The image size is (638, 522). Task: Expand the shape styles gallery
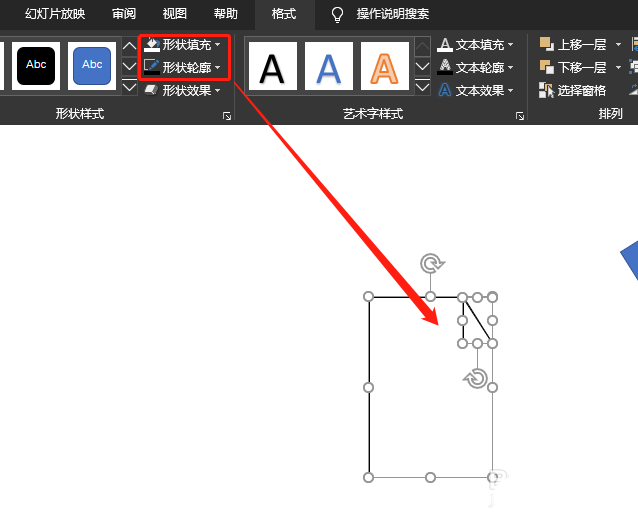(129, 87)
